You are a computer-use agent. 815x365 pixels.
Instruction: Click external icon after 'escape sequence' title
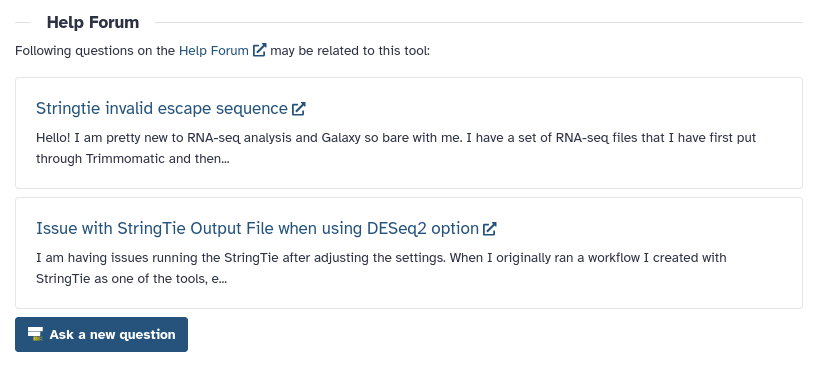pyautogui.click(x=298, y=109)
